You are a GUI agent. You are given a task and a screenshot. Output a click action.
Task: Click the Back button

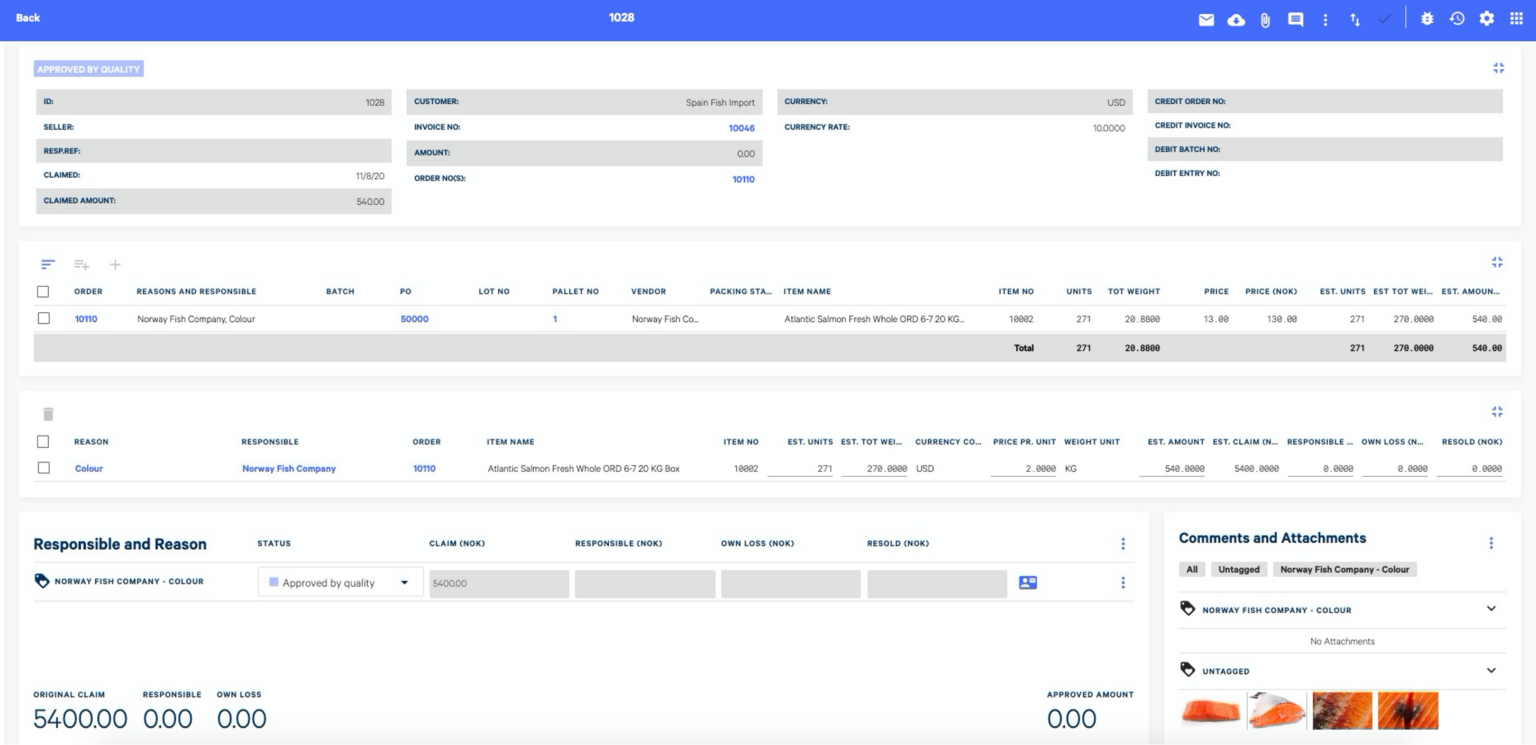pos(28,18)
